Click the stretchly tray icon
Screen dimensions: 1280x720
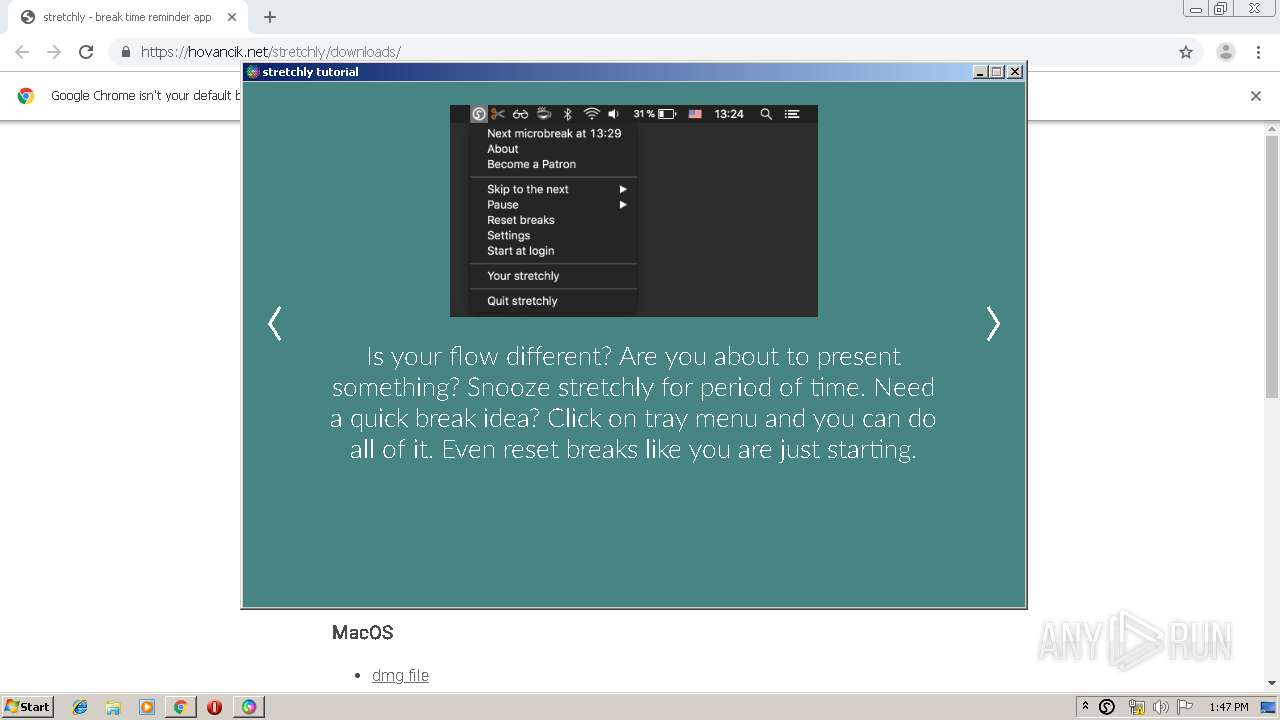coord(1107,707)
